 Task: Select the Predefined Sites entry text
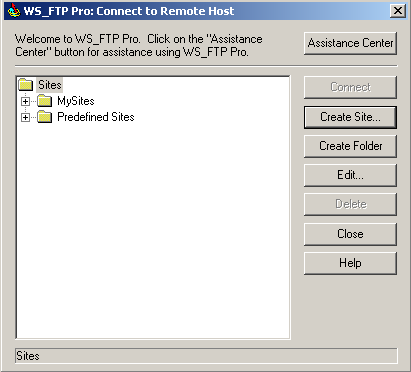pyautogui.click(x=96, y=117)
